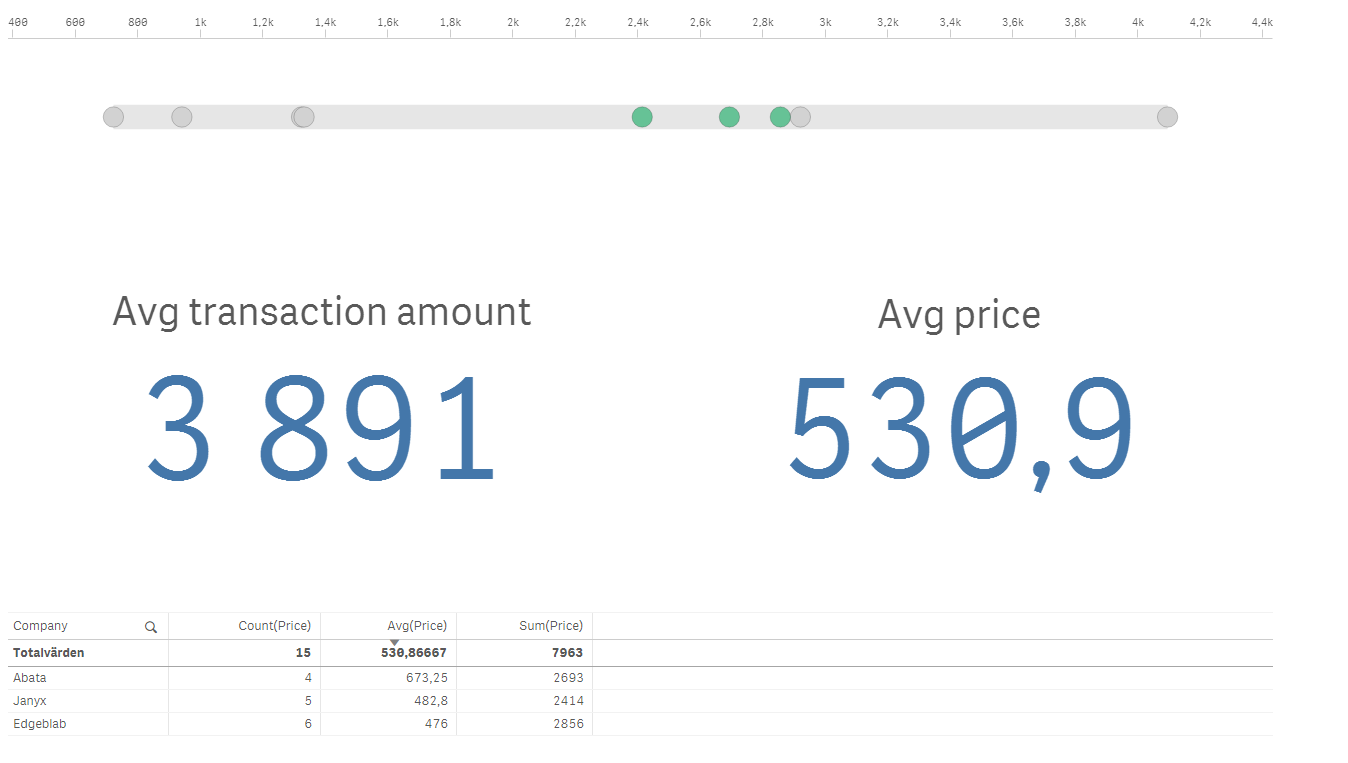Select Edgeblab in the Company column
Screen dimensions: 1348x763
pos(40,724)
